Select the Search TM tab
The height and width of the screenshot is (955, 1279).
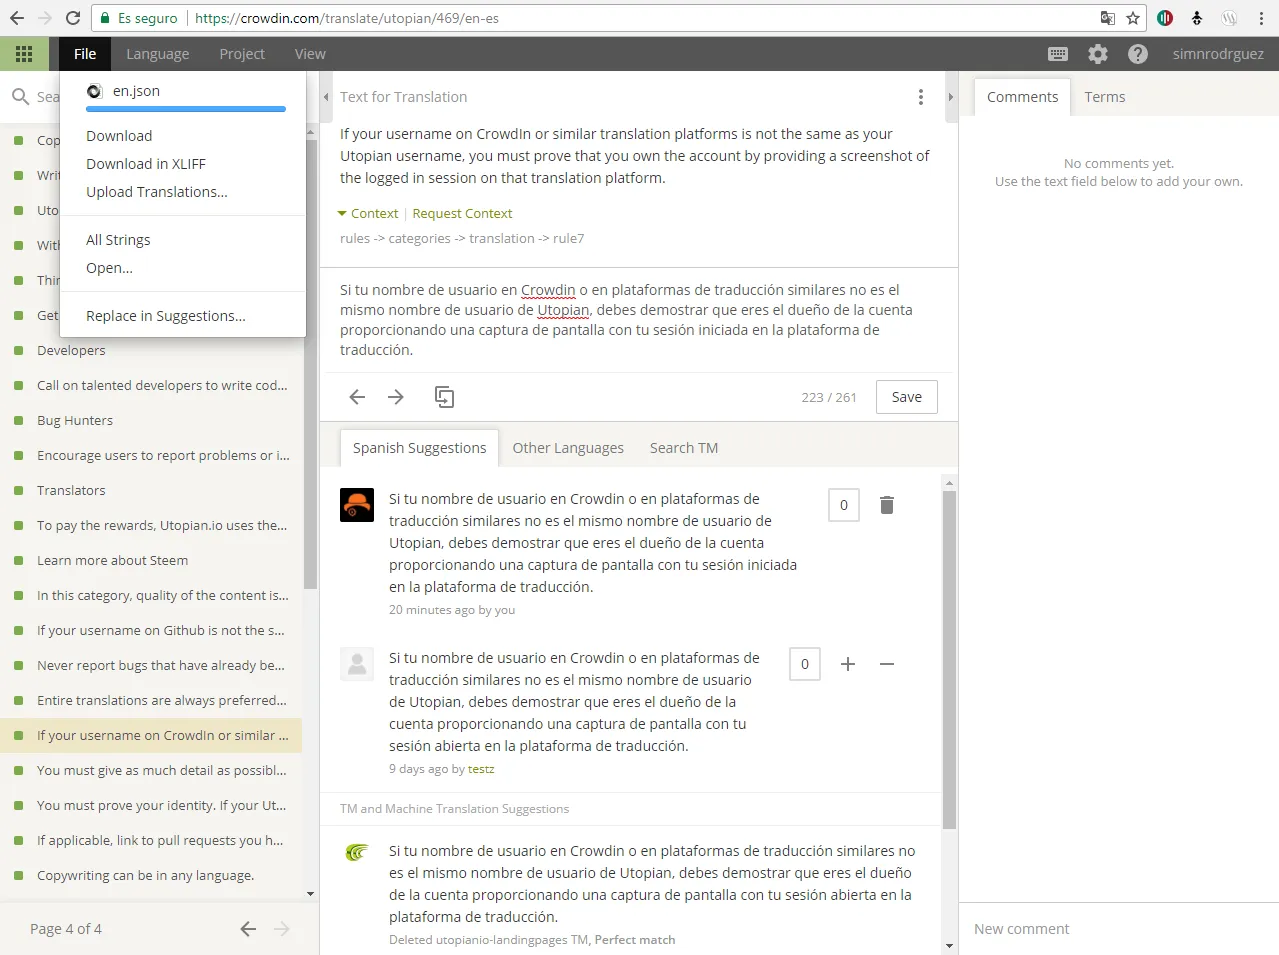[x=684, y=448]
